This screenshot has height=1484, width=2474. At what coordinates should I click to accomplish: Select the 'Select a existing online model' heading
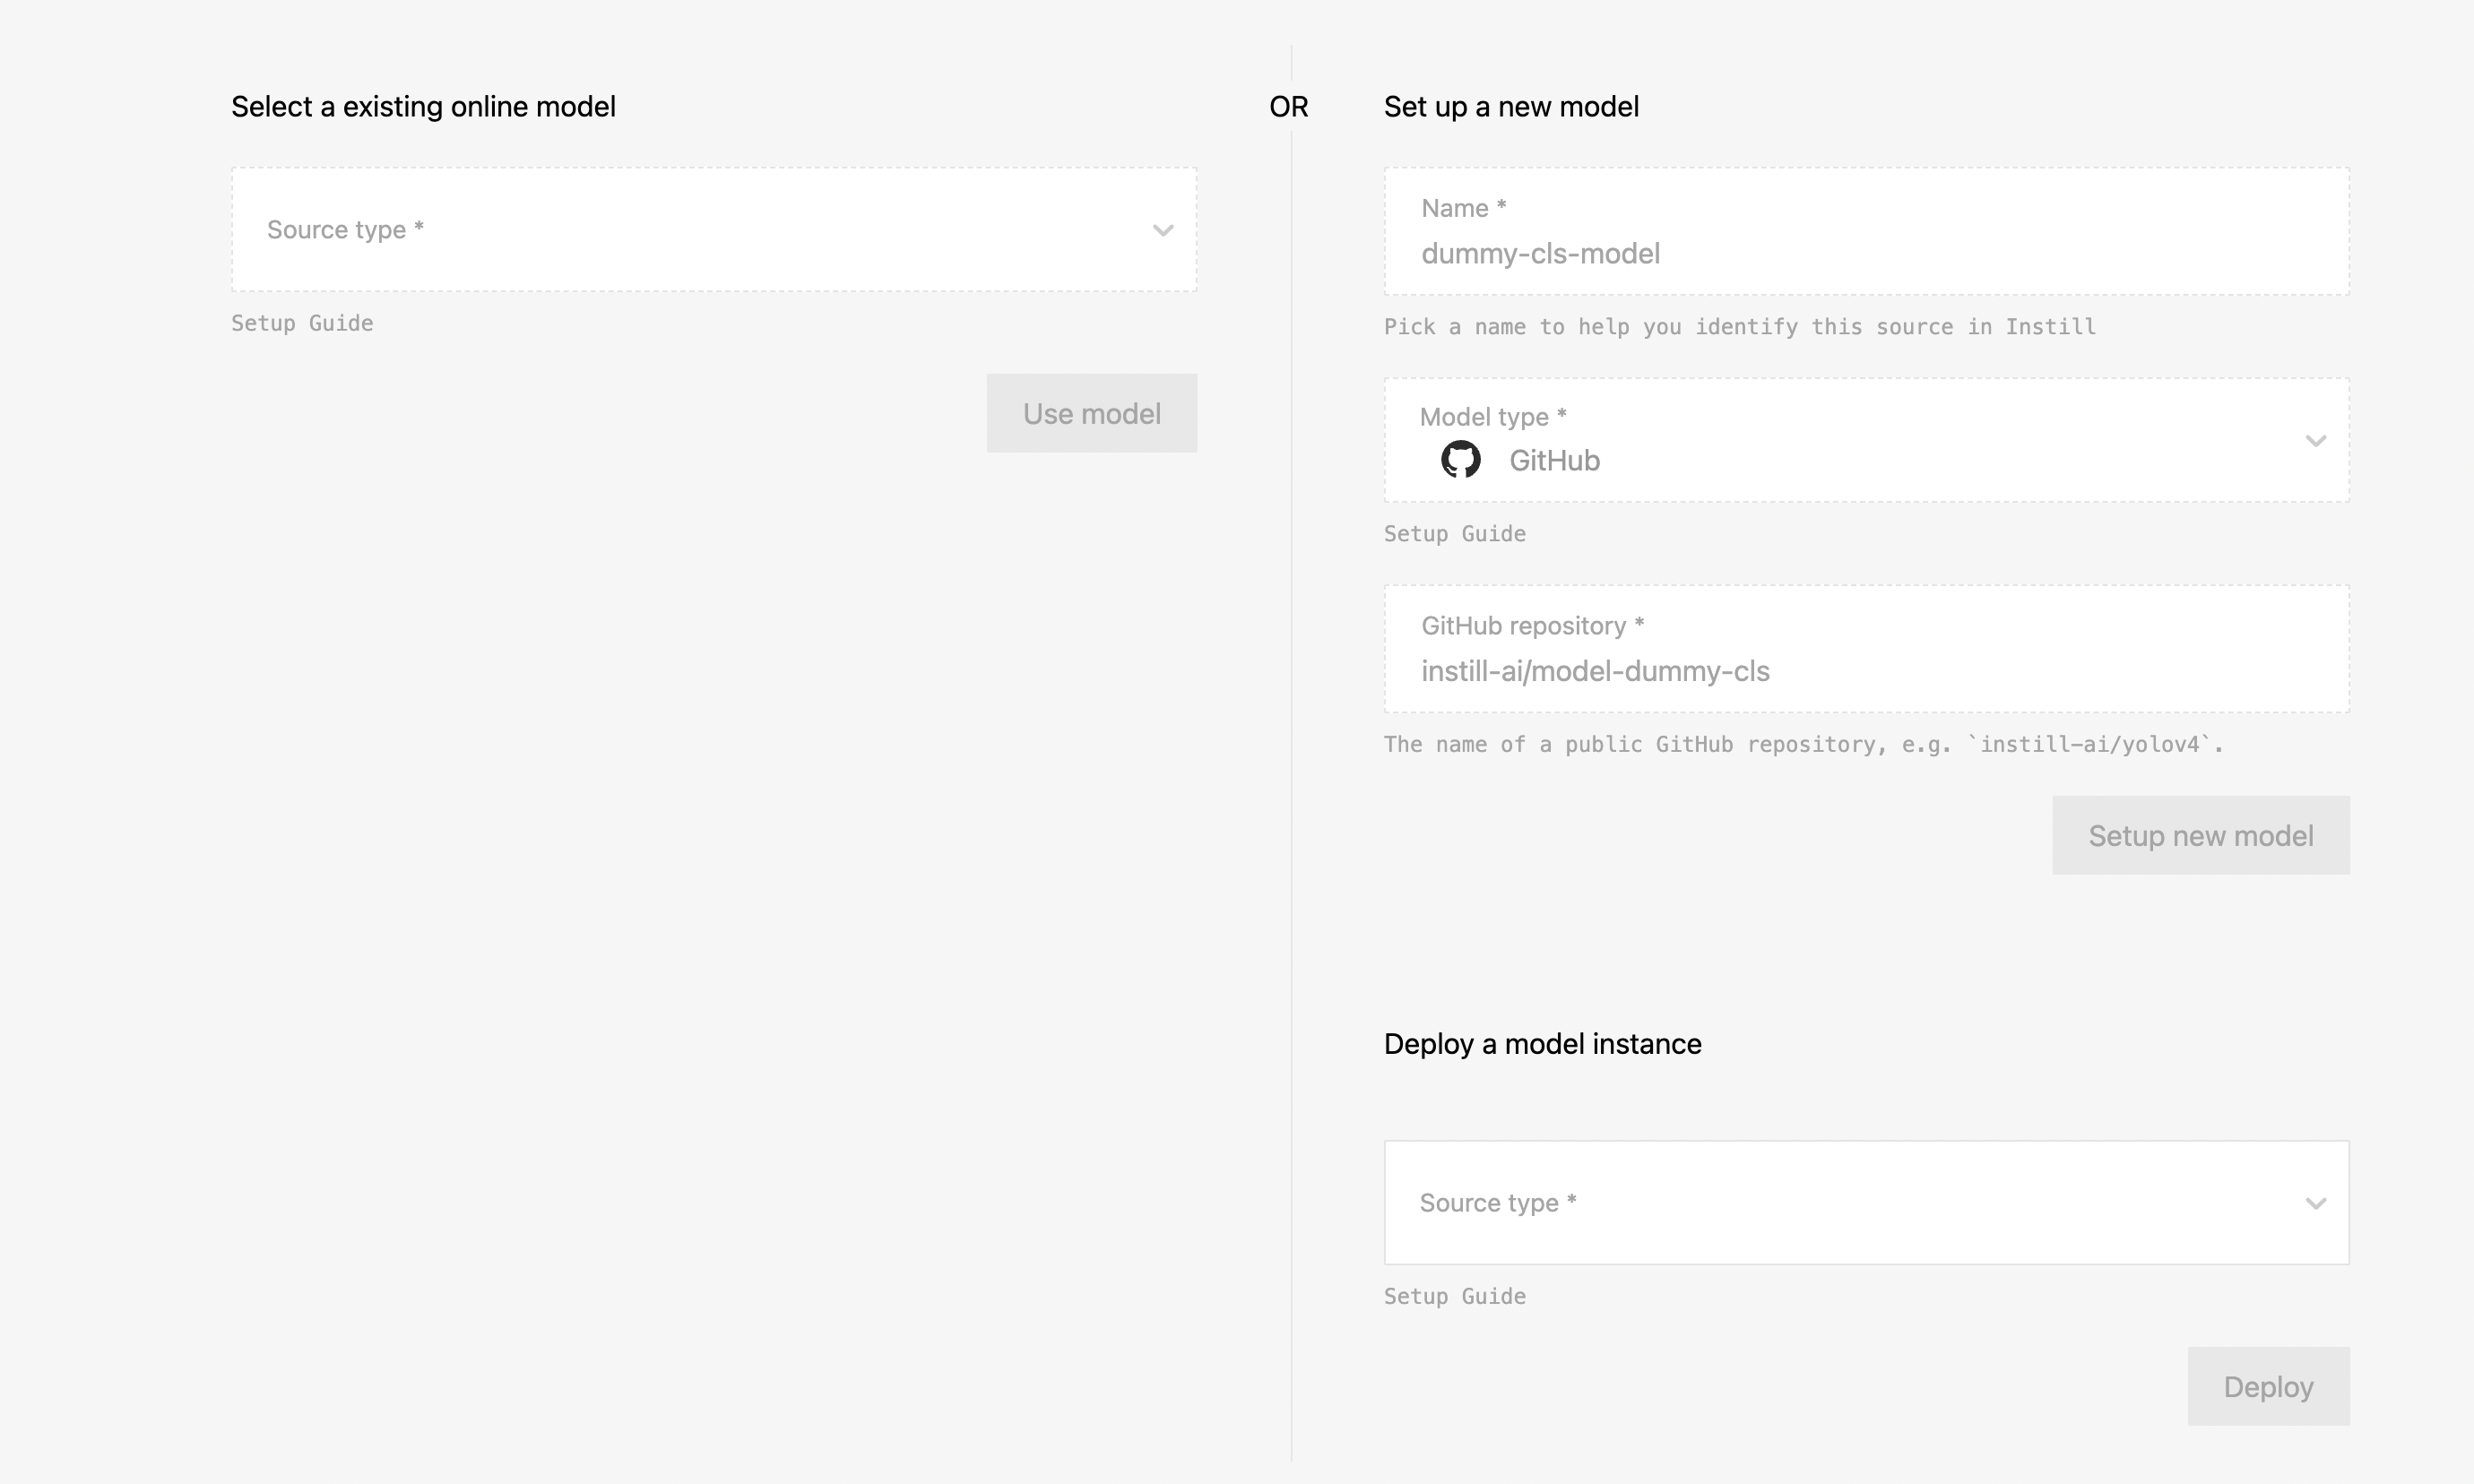(x=423, y=107)
